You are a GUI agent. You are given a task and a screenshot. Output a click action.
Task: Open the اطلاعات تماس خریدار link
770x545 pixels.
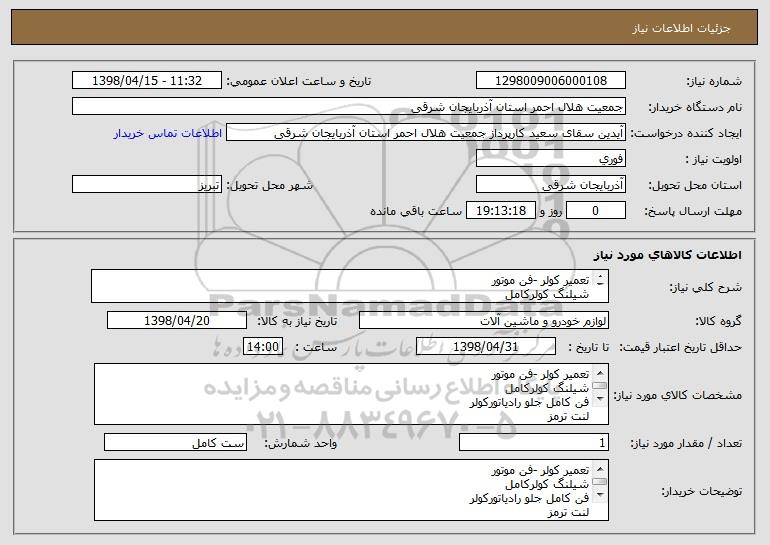click(167, 134)
